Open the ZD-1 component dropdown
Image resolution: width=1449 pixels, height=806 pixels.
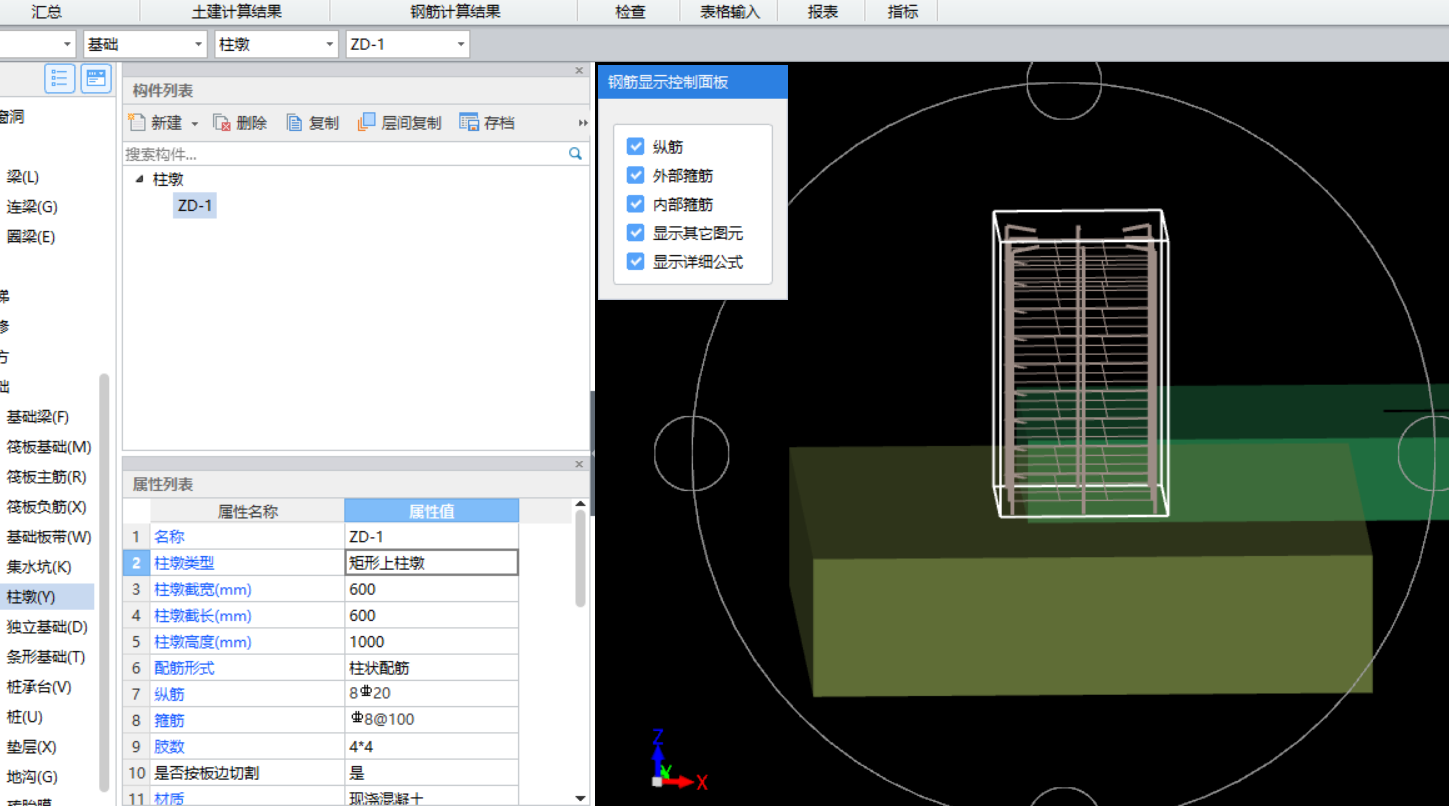tap(407, 44)
